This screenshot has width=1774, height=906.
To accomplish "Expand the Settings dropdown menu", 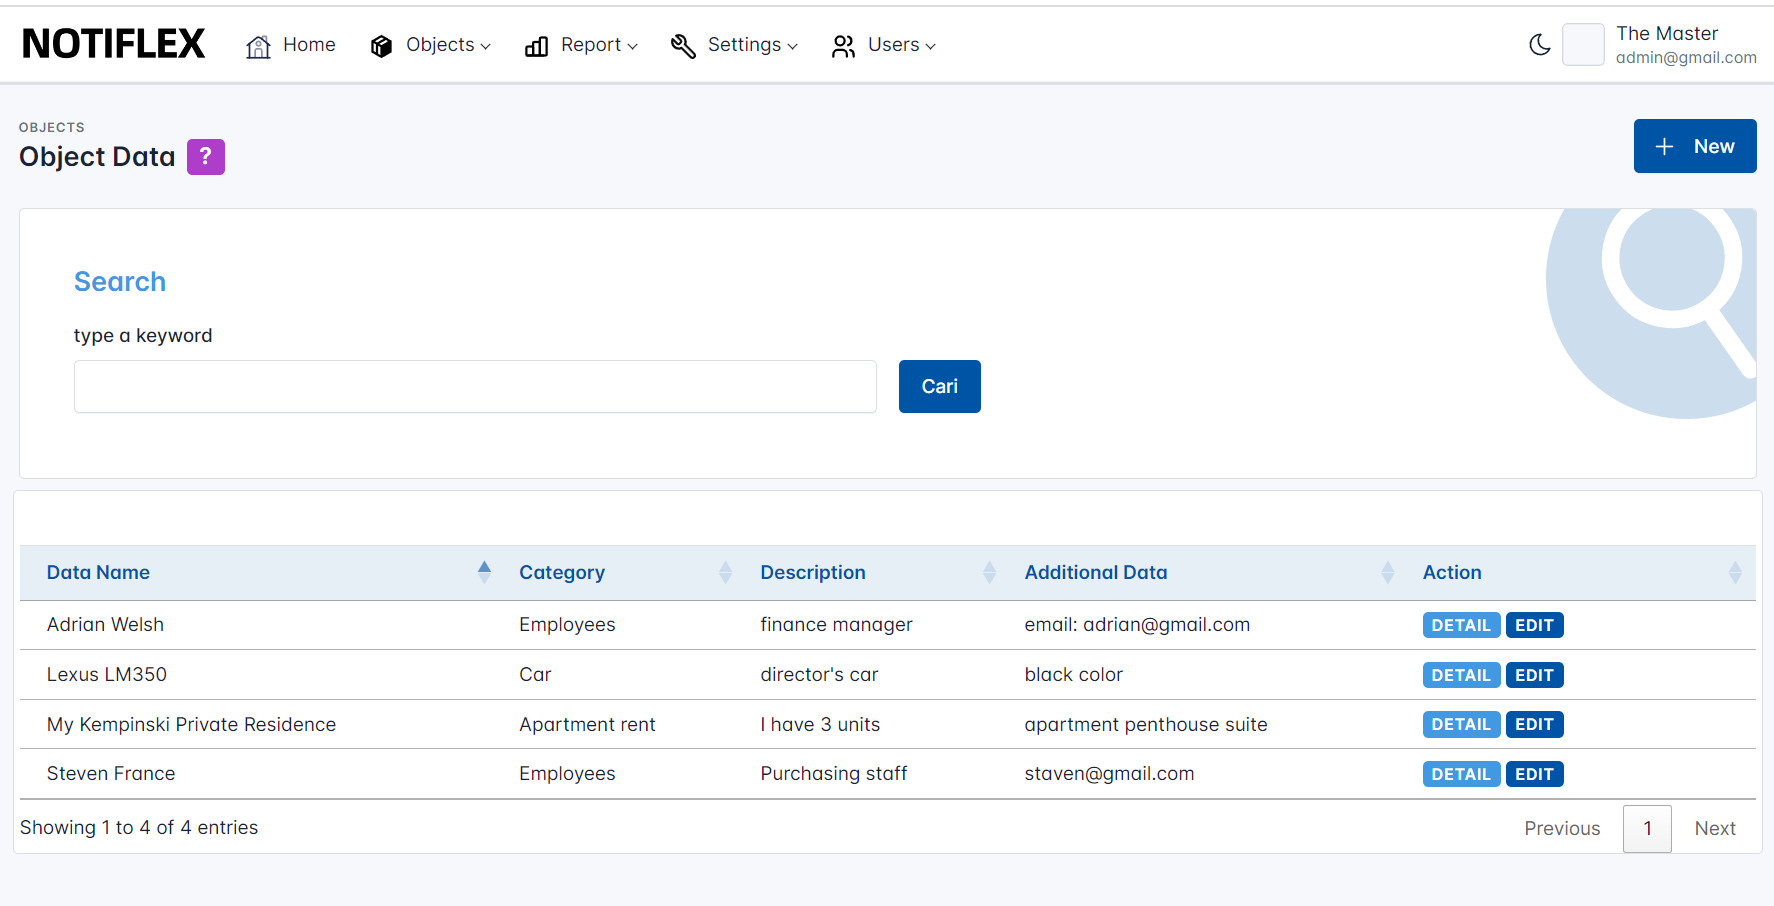I will (x=752, y=45).
